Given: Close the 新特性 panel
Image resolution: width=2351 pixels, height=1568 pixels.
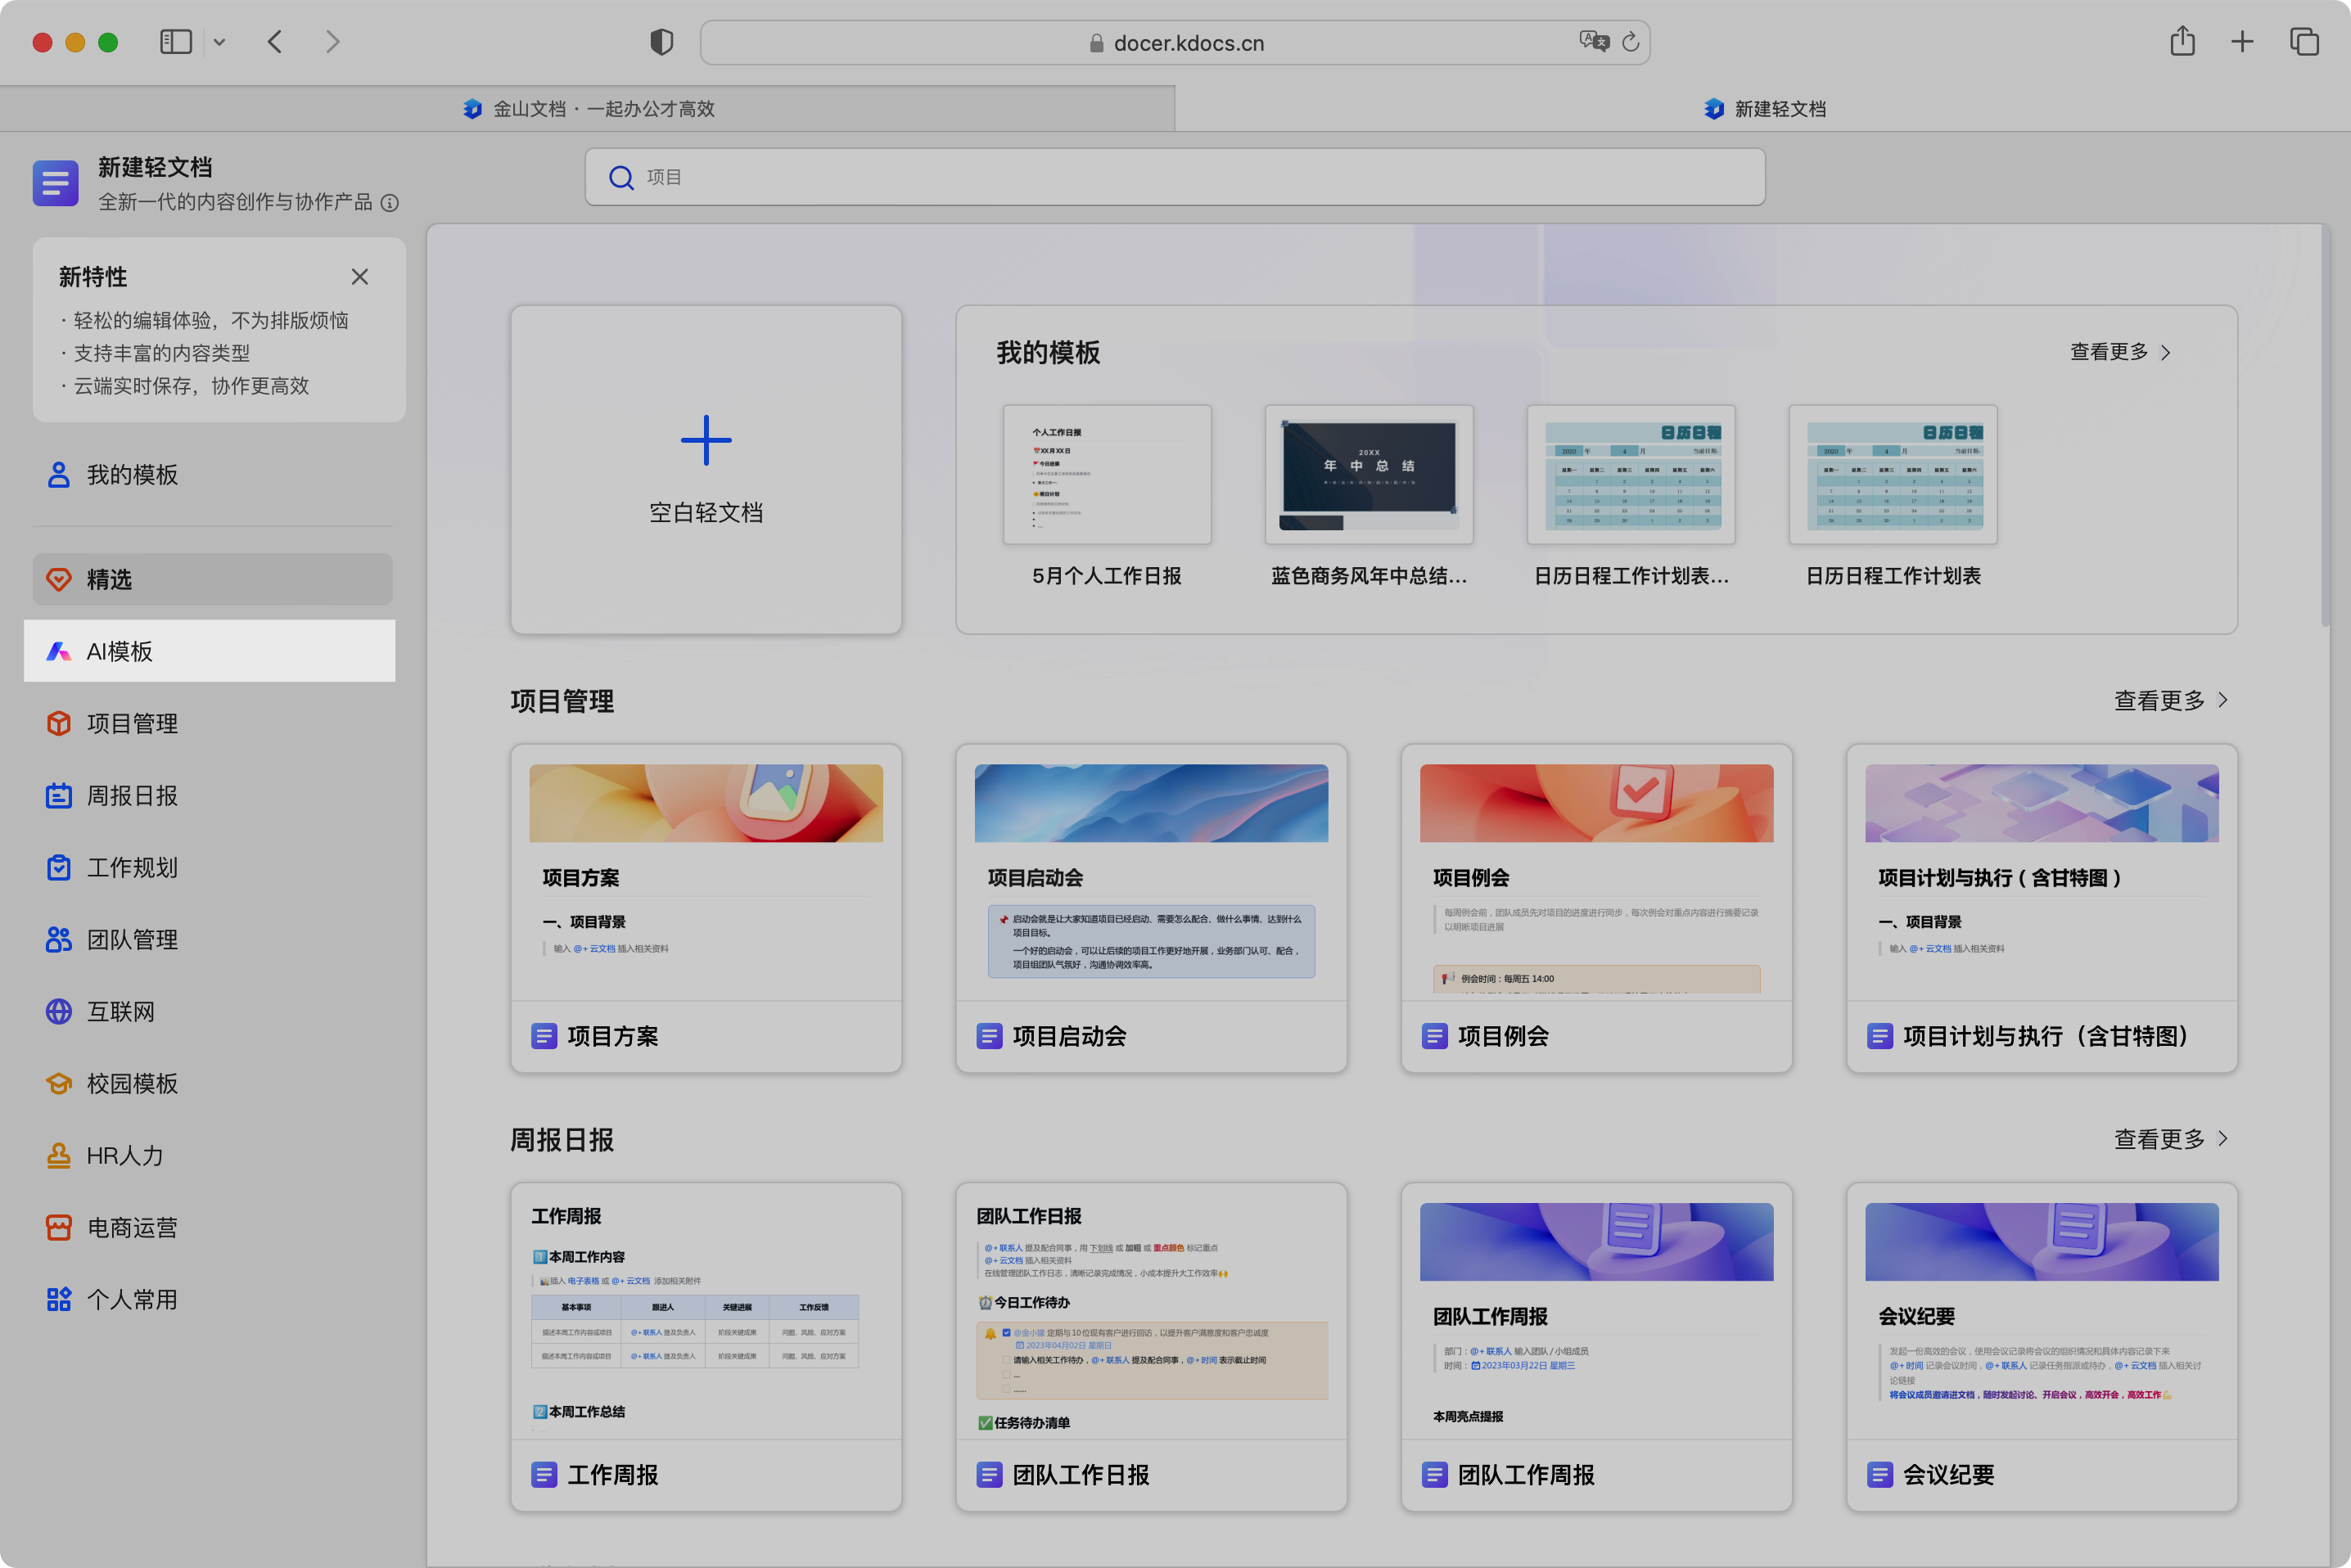Looking at the screenshot, I should point(360,277).
